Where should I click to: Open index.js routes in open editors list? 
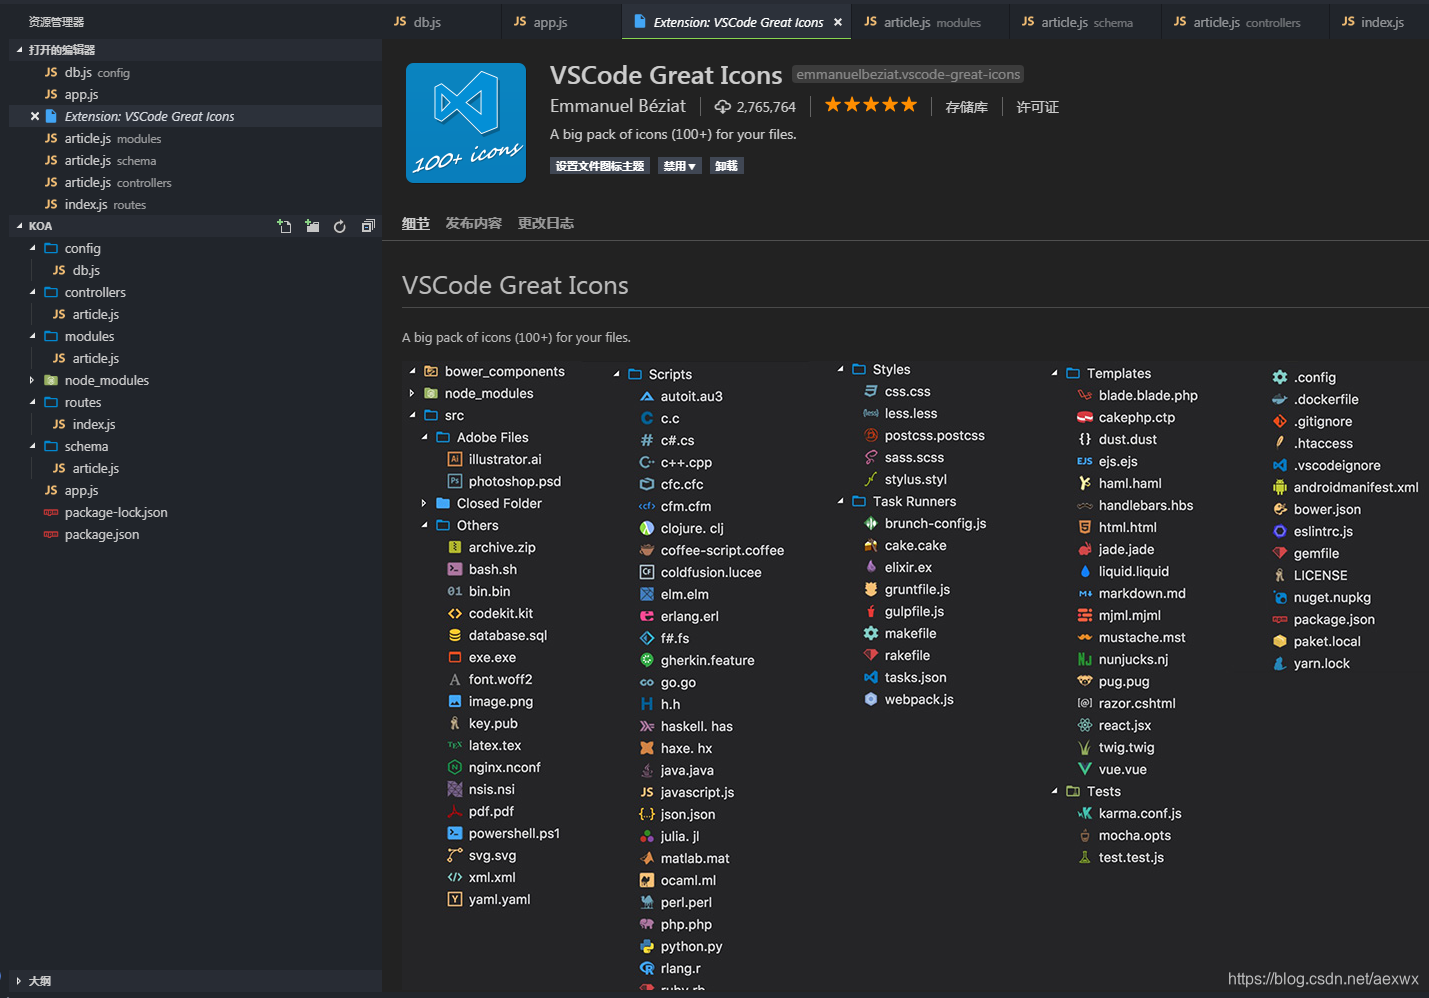195,204
